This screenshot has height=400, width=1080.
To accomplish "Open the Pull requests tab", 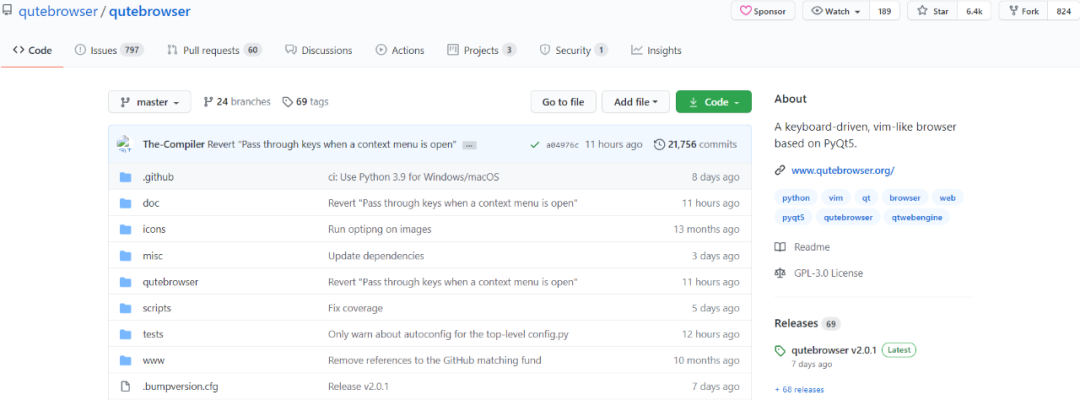I will tap(214, 50).
